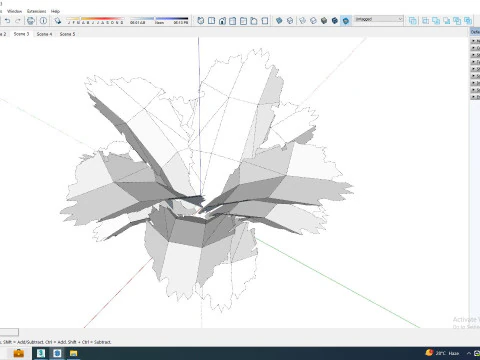The width and height of the screenshot is (480, 360).
Task: Select Wireframe style icon
Action: (302, 21)
